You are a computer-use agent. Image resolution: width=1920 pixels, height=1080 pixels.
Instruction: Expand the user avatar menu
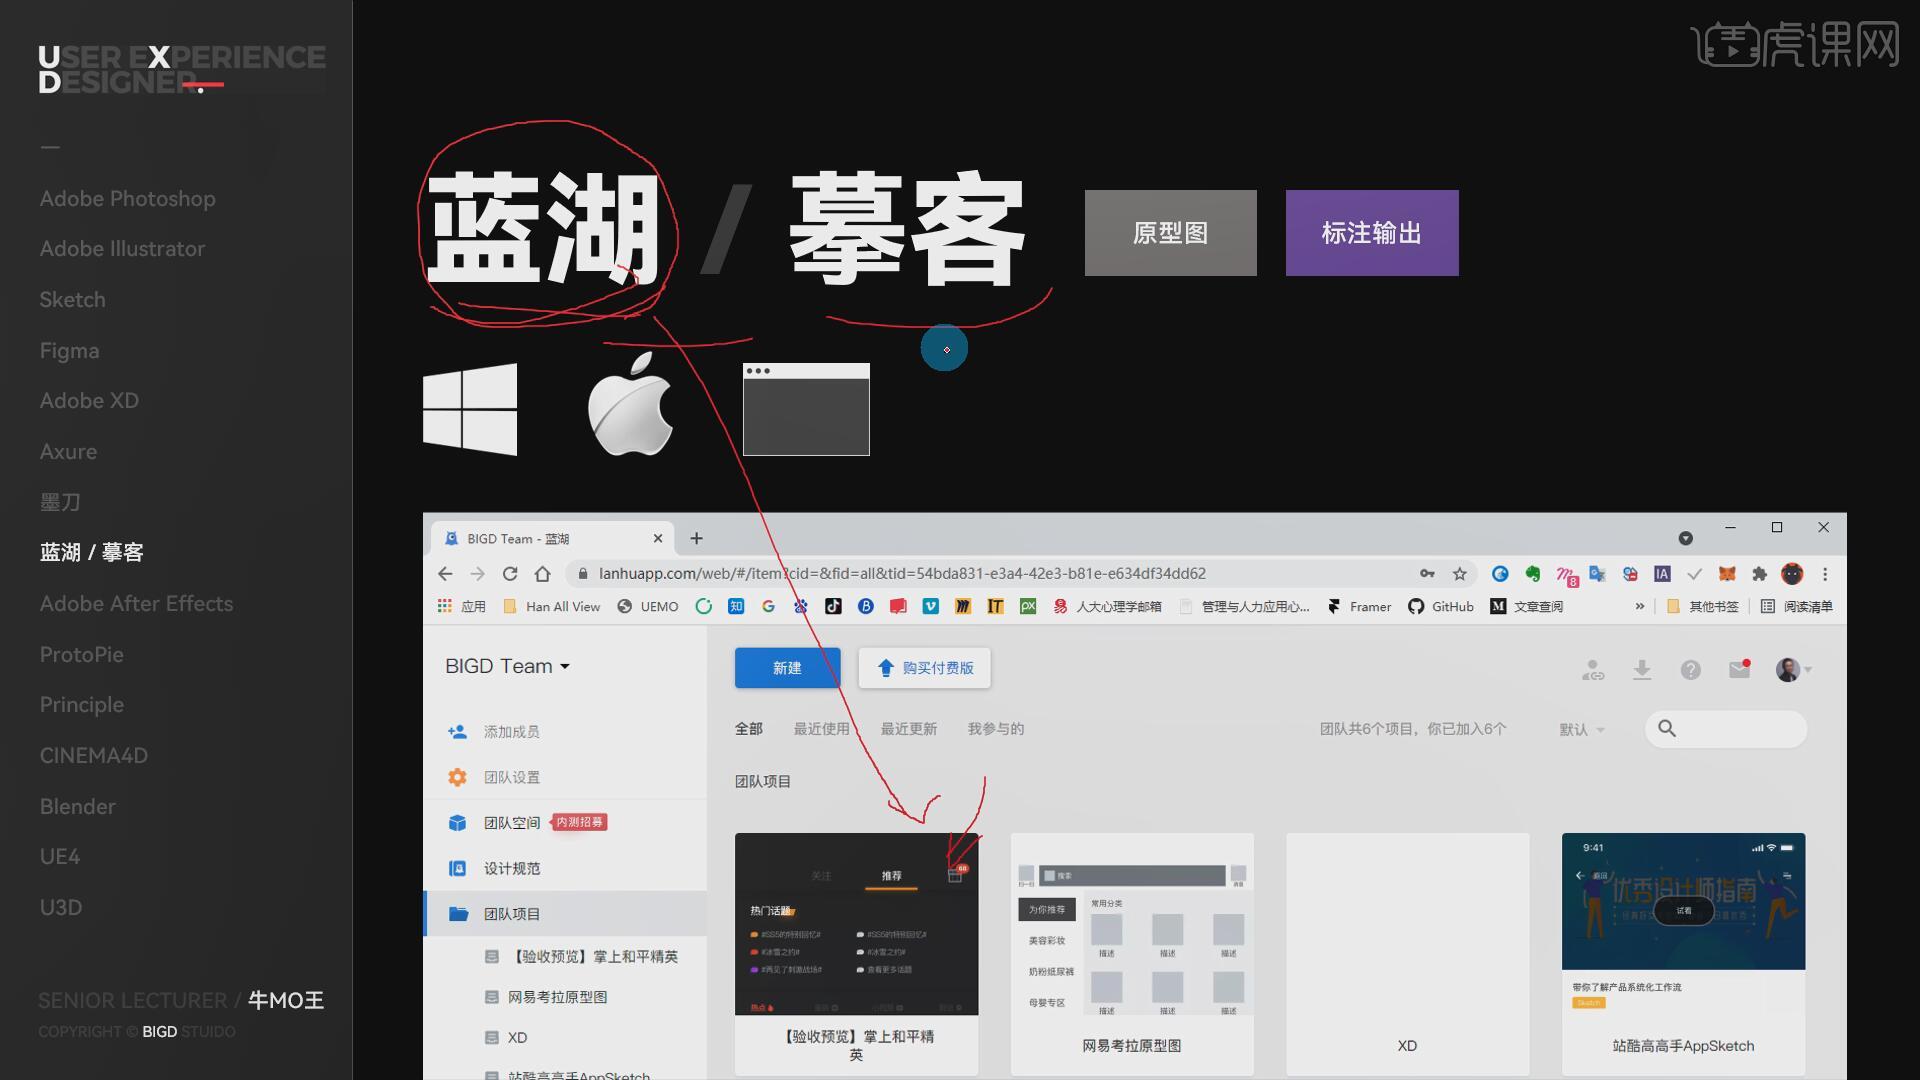tap(1793, 670)
